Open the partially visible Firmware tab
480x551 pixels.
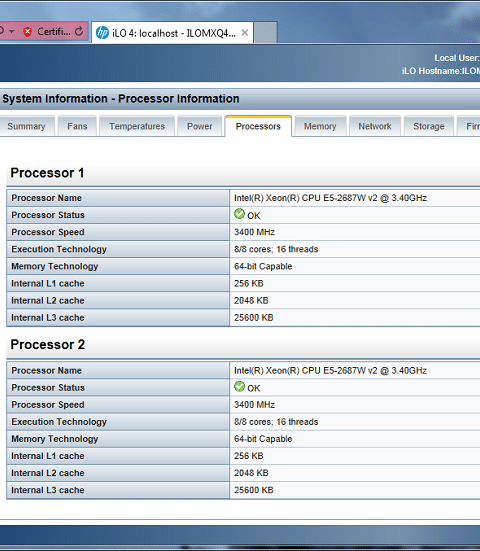pyautogui.click(x=469, y=126)
